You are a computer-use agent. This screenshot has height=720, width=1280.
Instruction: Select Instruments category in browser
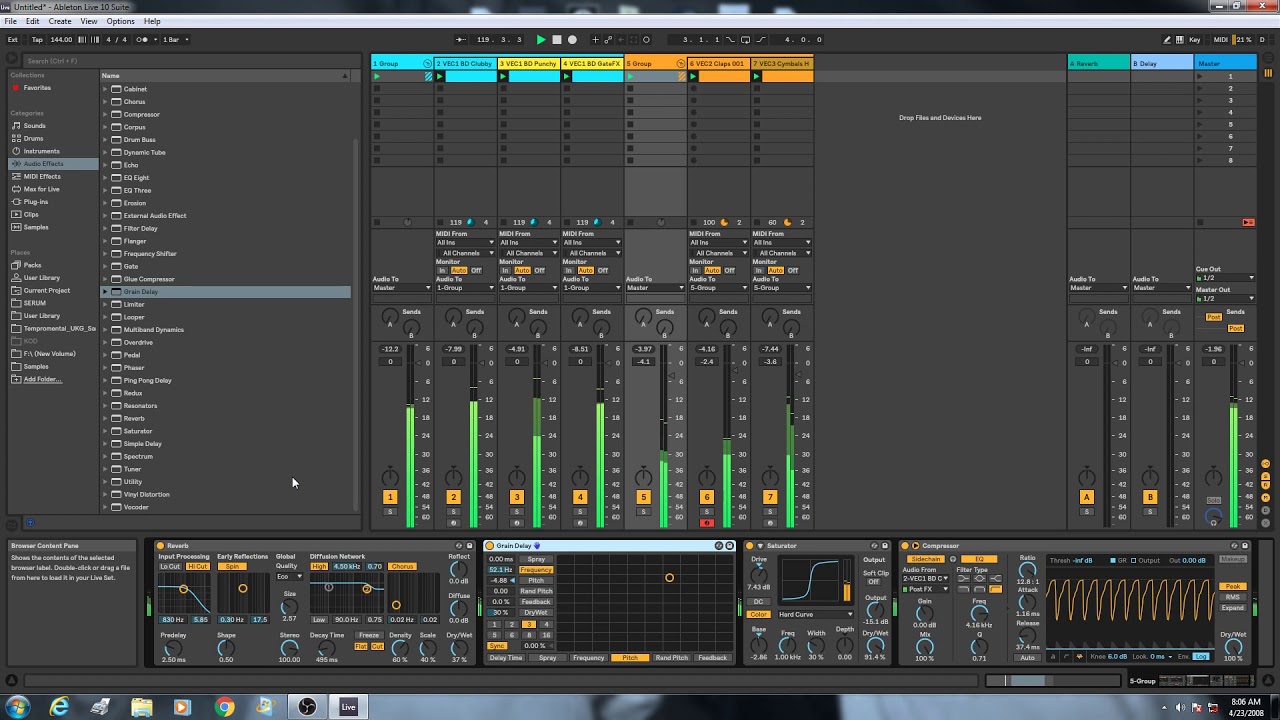point(41,151)
